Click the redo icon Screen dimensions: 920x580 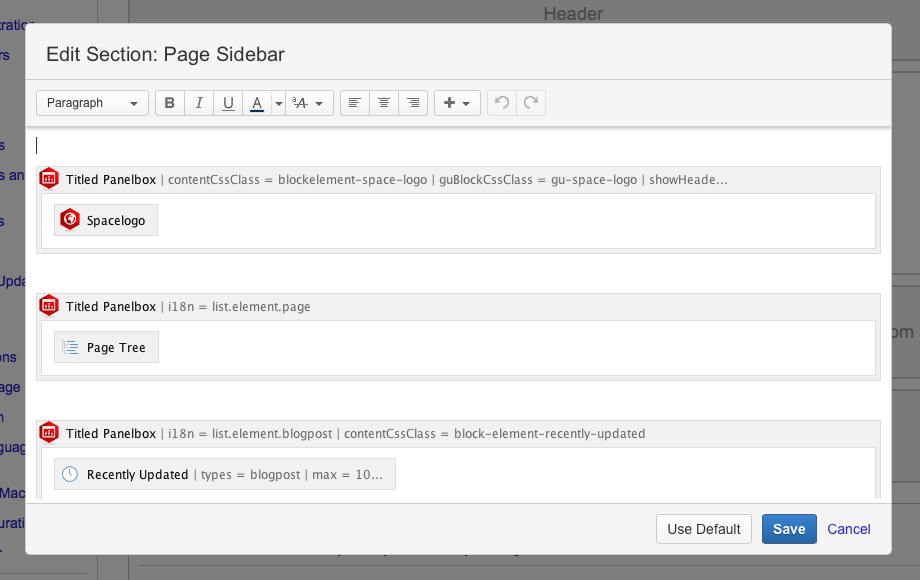point(531,102)
